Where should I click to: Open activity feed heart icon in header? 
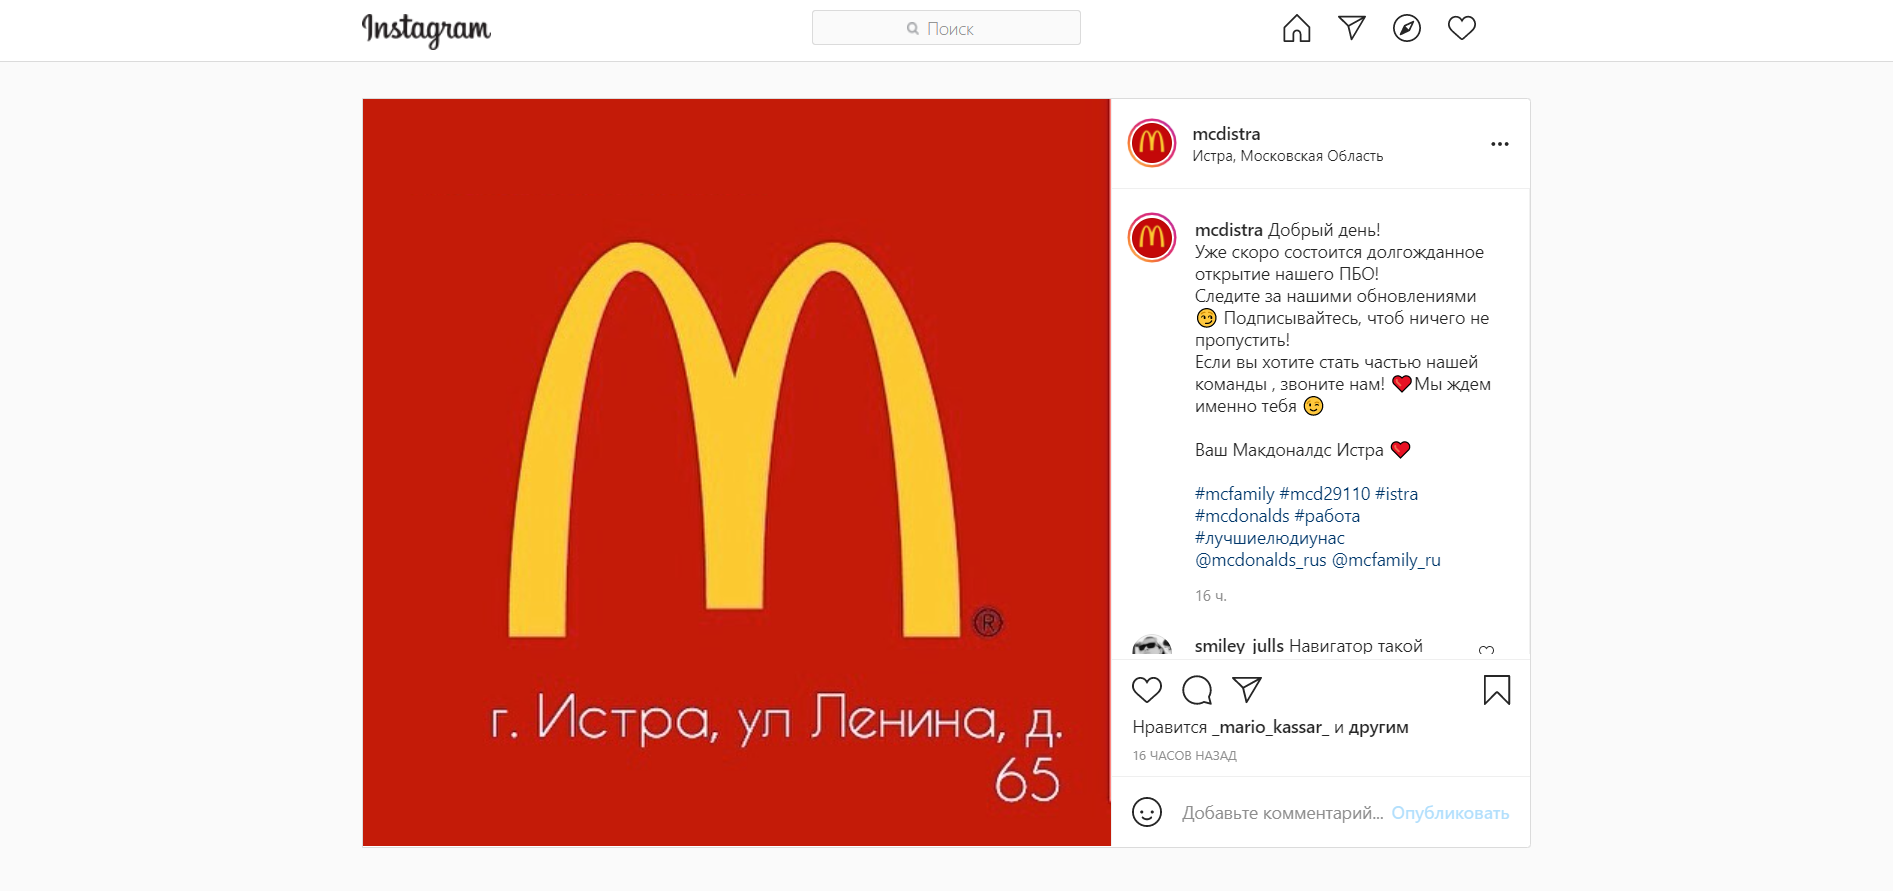1461,28
